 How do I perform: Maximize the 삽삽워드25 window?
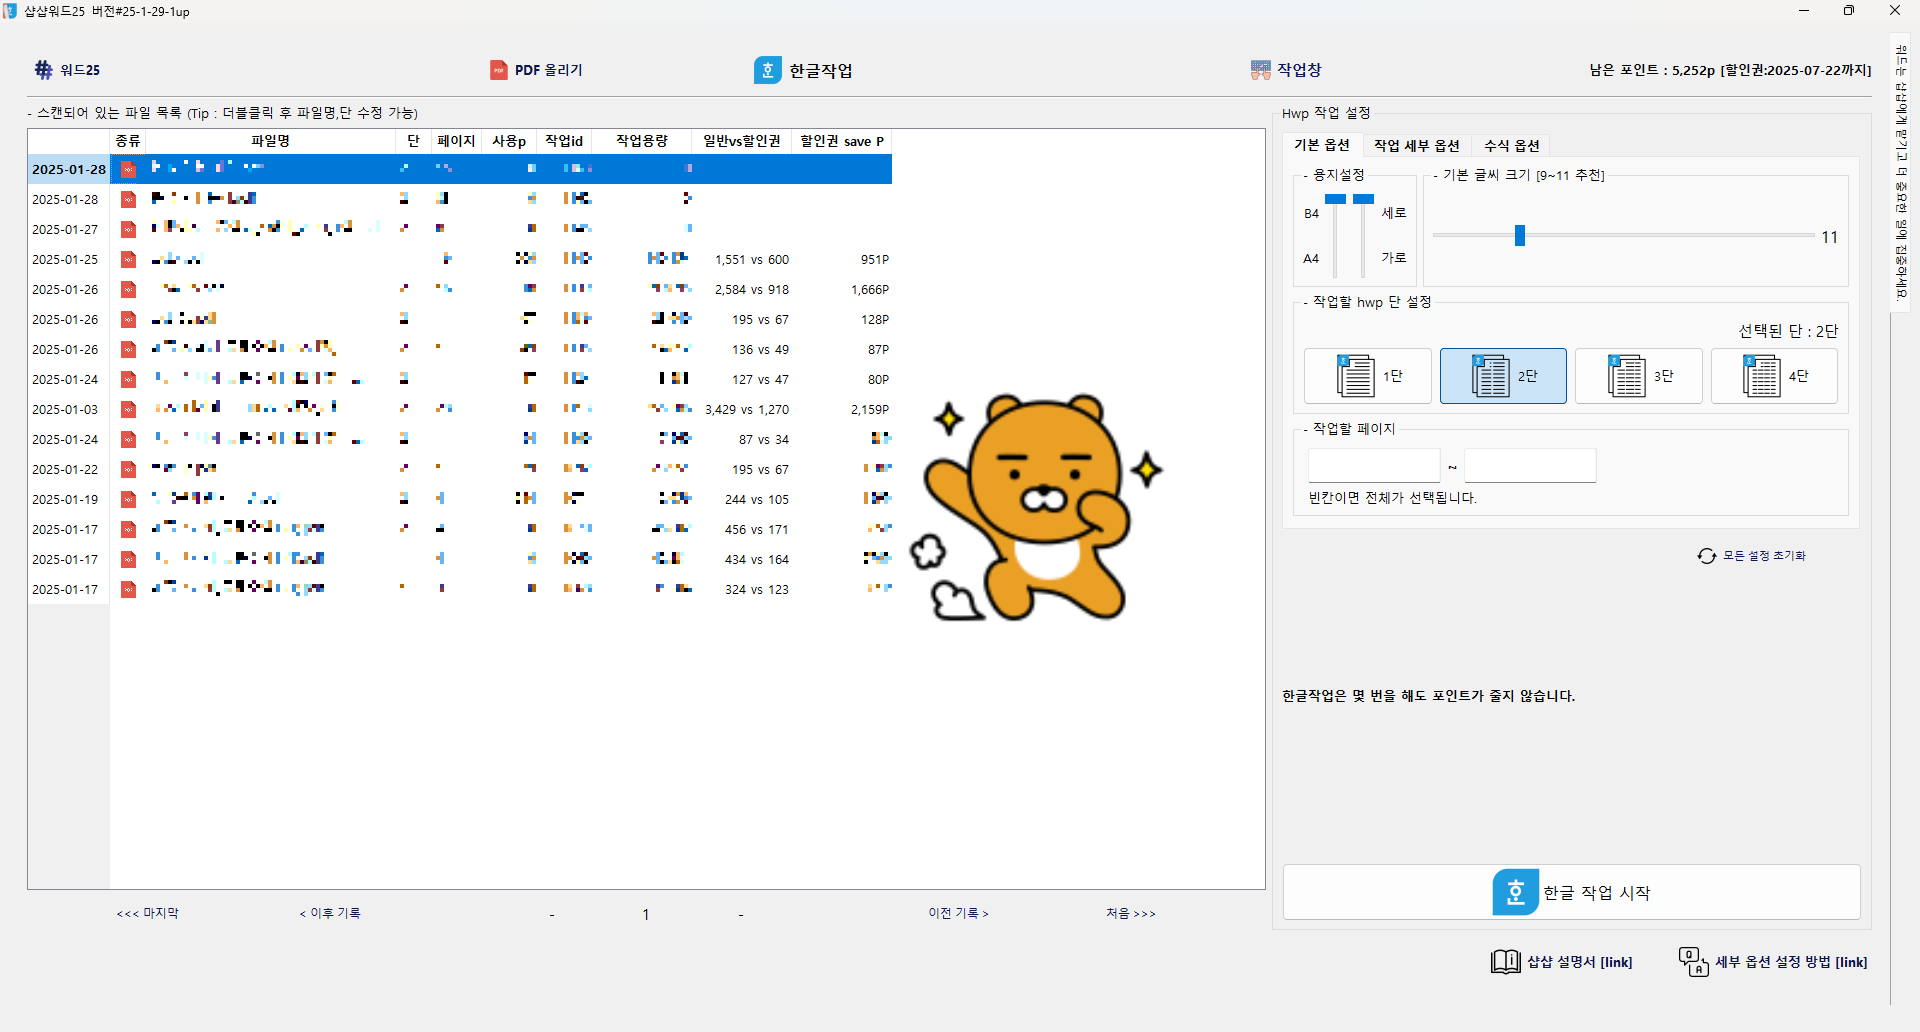click(x=1849, y=11)
